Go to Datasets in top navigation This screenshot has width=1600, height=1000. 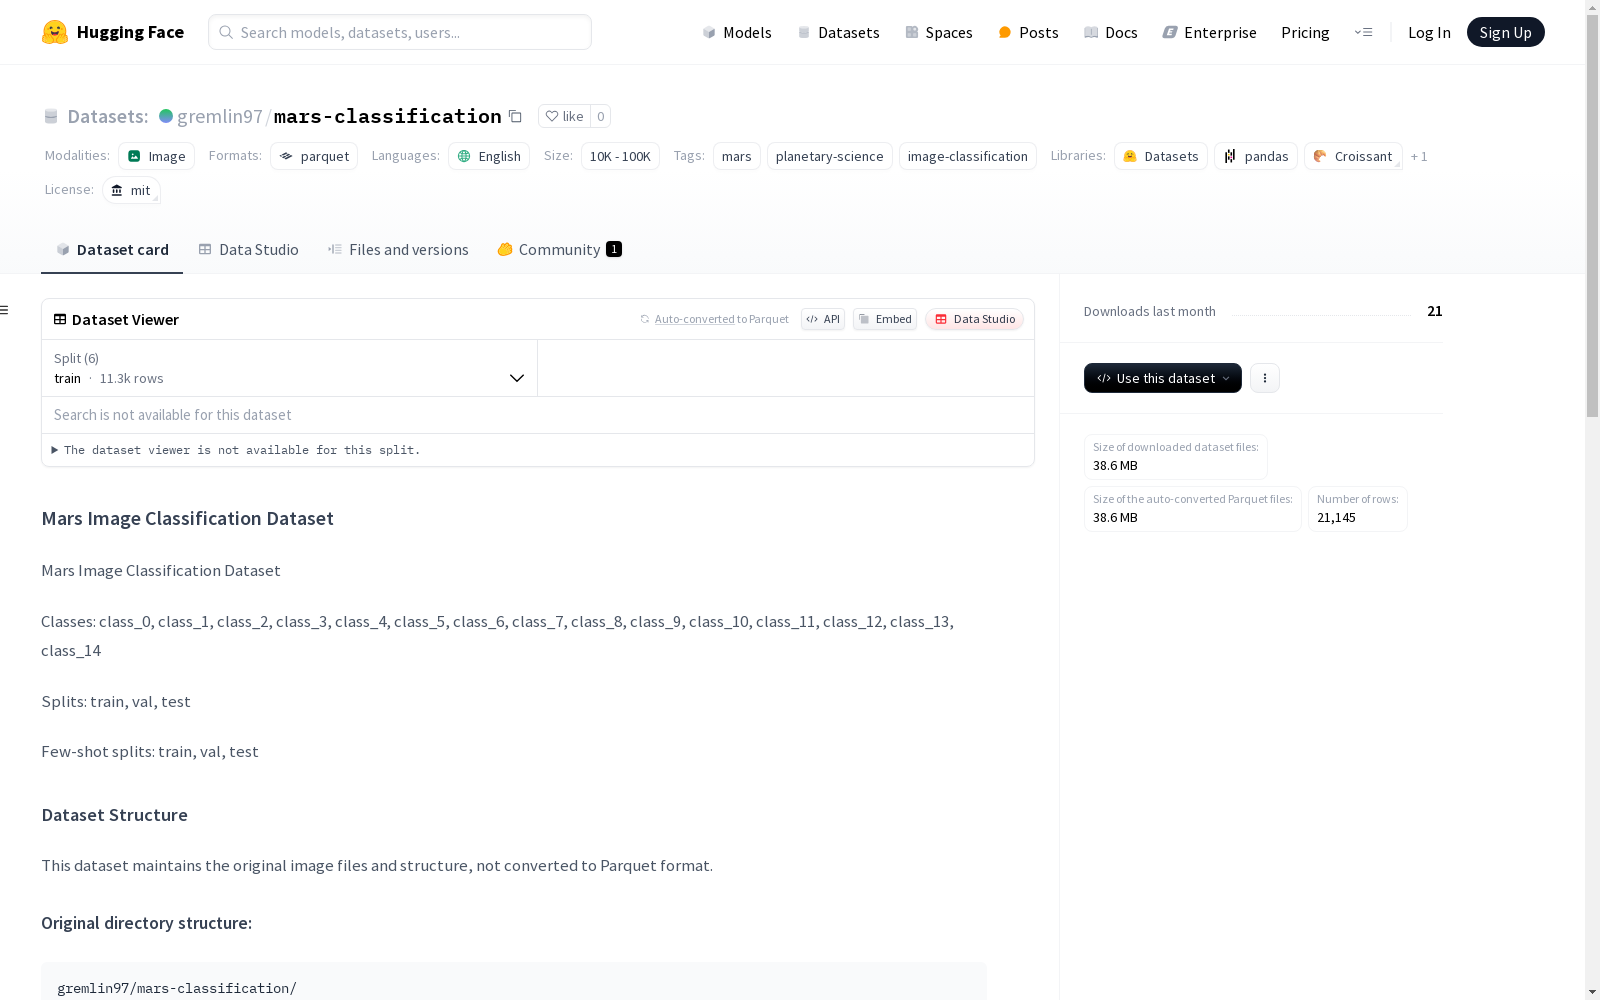pyautogui.click(x=838, y=32)
